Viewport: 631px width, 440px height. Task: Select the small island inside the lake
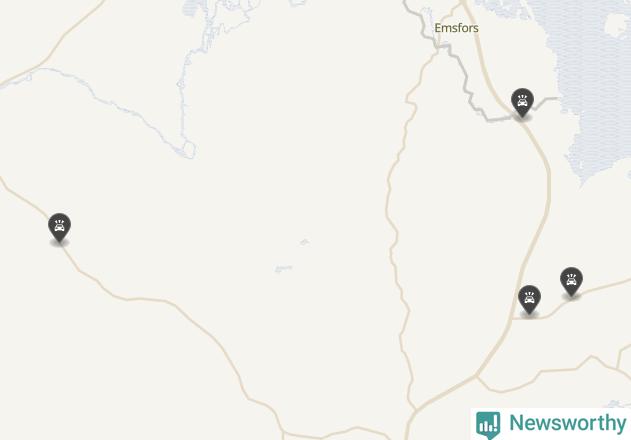pos(617,24)
